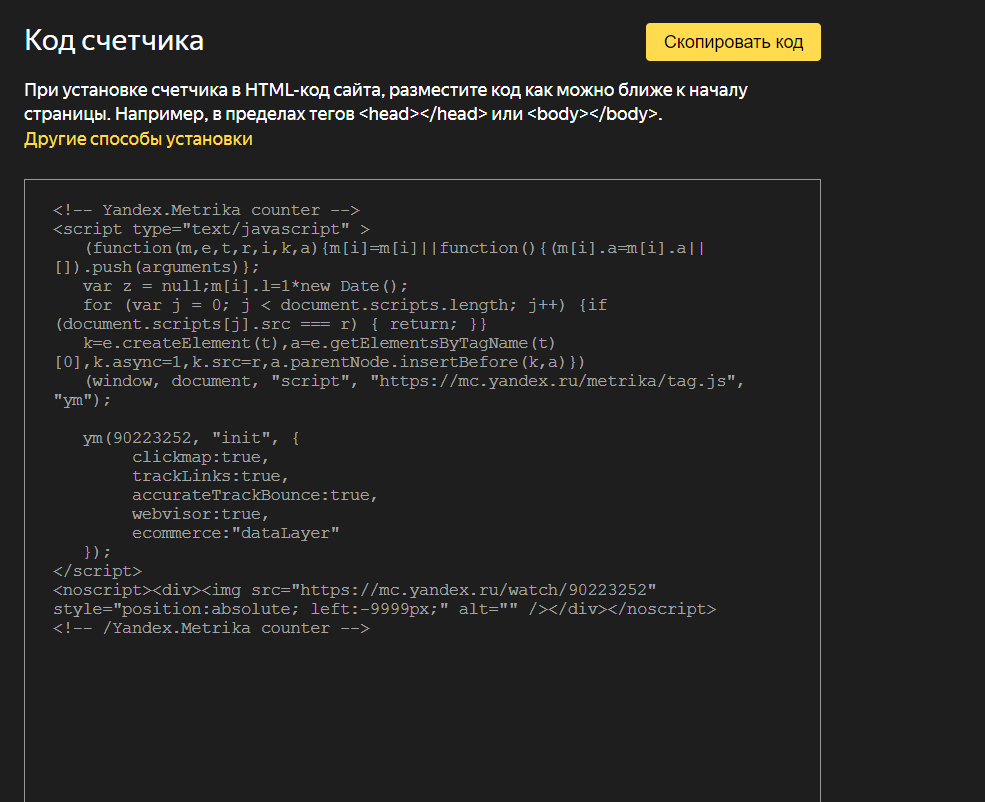985x802 pixels.
Task: Click the accurateTrackBounce:true option line
Action: click(255, 495)
